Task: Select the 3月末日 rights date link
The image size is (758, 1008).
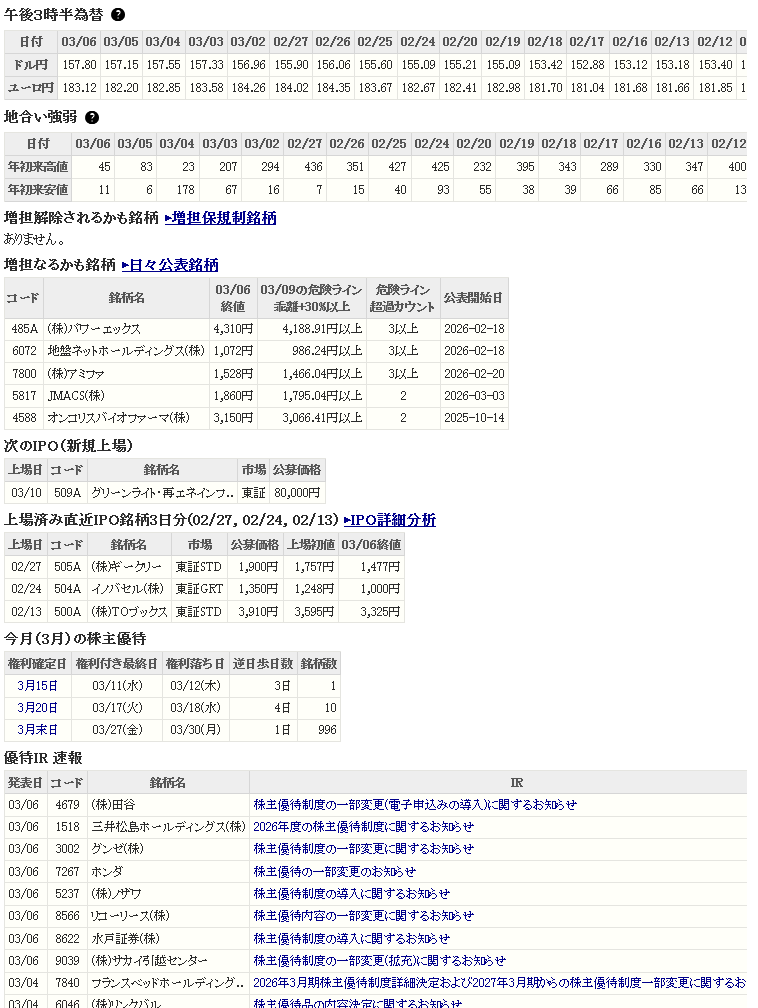Action: click(38, 730)
